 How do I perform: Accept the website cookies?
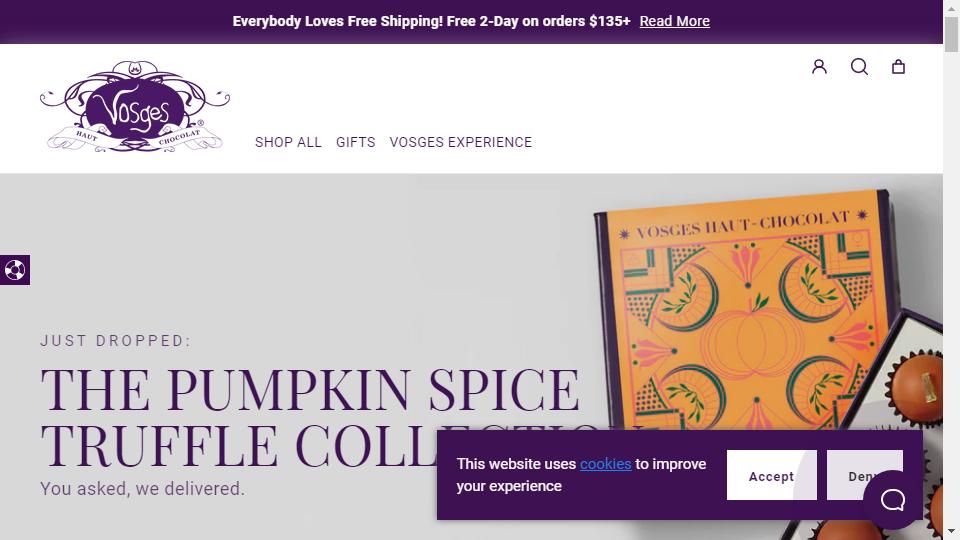[x=771, y=476]
